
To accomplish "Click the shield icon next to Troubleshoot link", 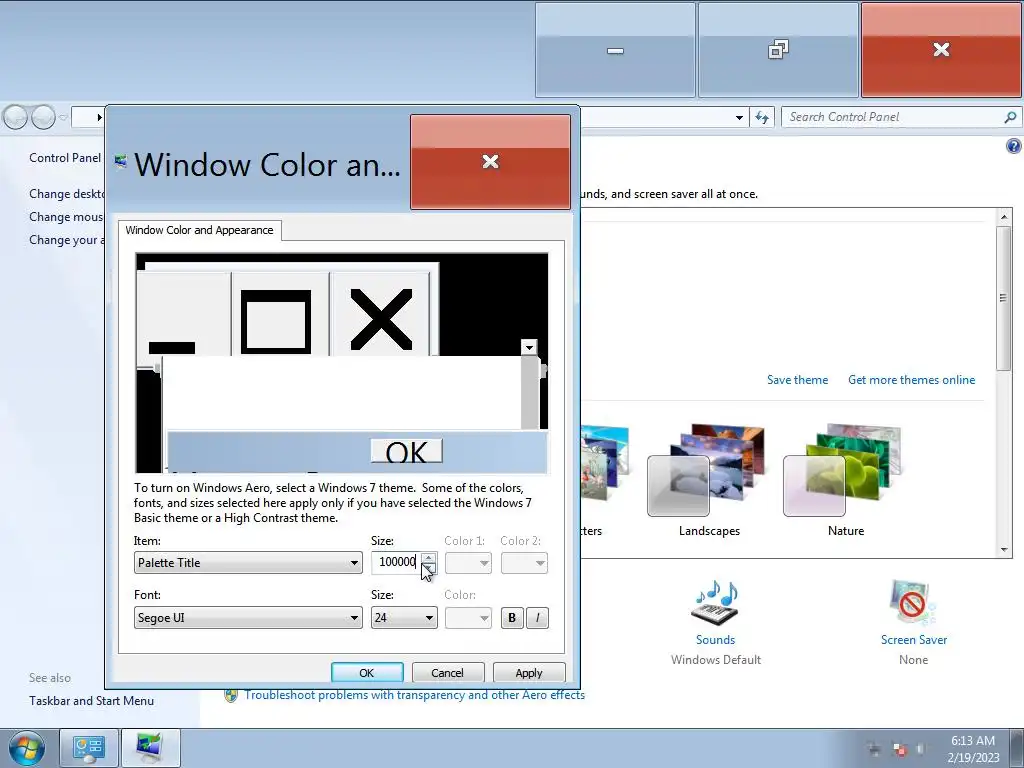I will 231,696.
